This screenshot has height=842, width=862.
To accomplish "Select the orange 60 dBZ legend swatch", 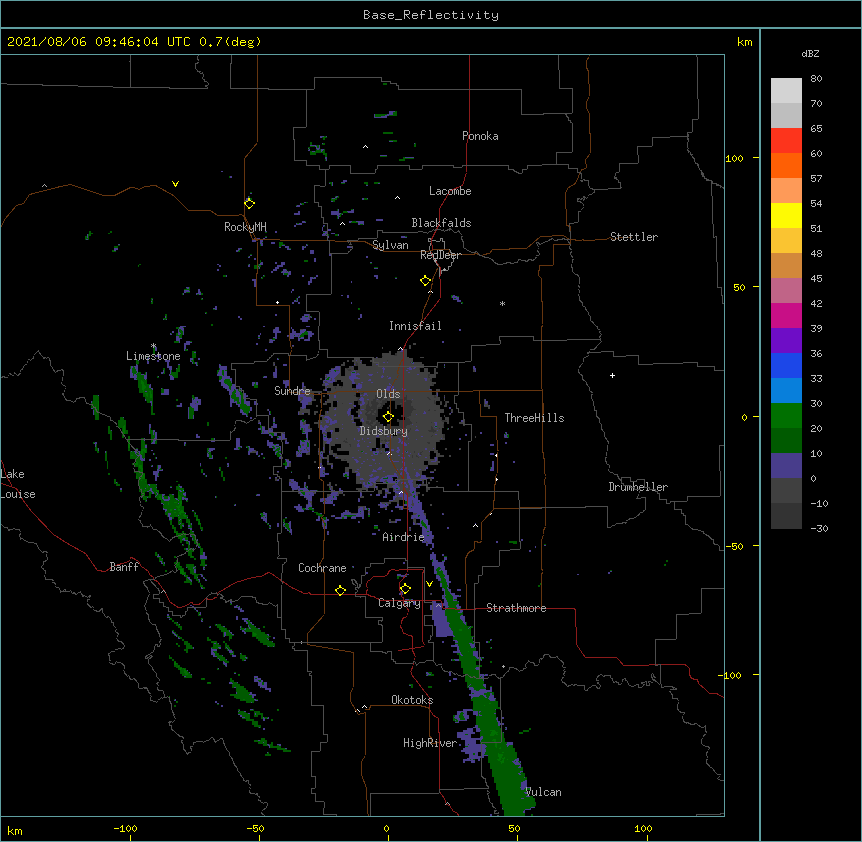I will click(786, 165).
